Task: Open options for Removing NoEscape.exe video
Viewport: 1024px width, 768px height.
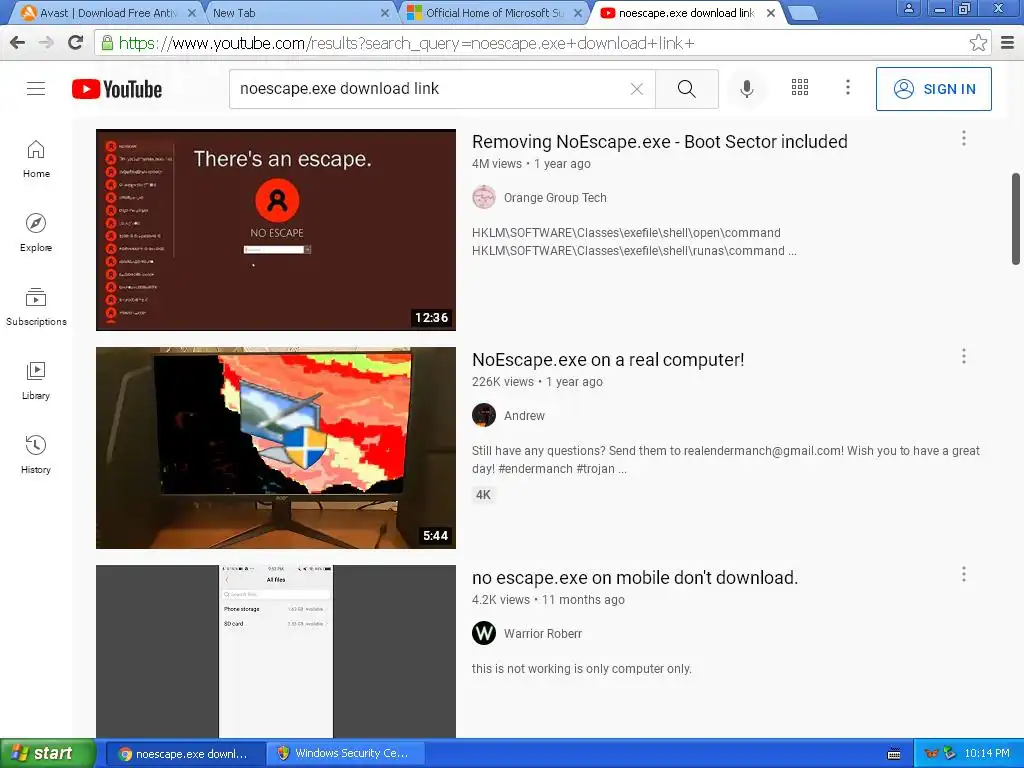Action: click(x=963, y=138)
